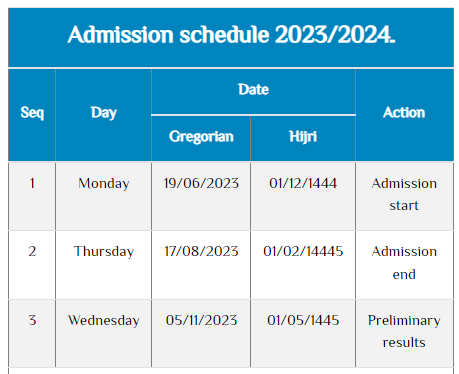
Task: Select the Action column header
Action: tap(404, 112)
